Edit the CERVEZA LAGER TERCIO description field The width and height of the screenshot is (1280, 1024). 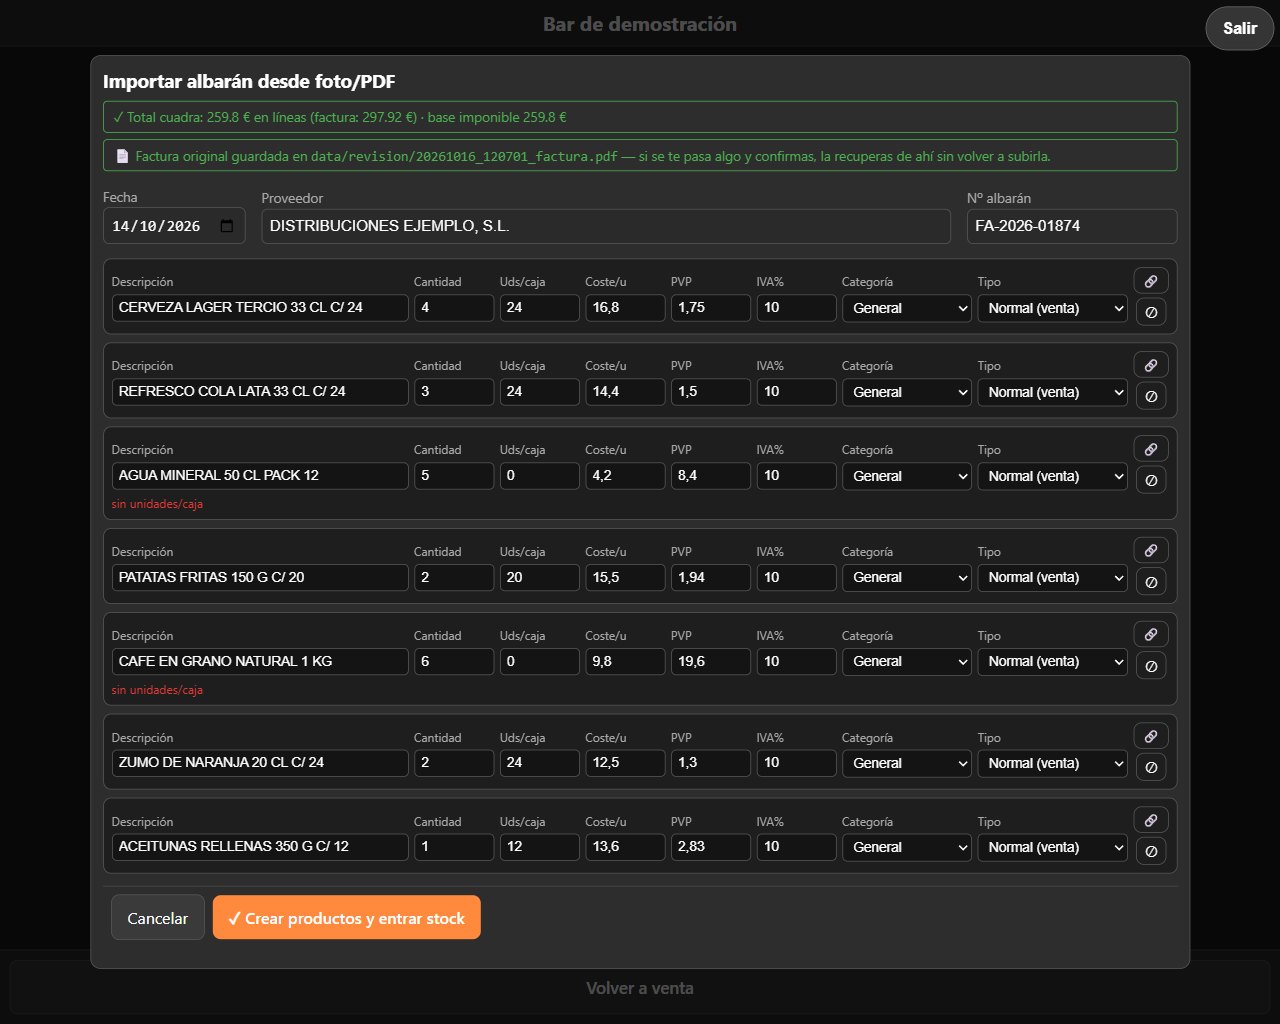(x=260, y=308)
